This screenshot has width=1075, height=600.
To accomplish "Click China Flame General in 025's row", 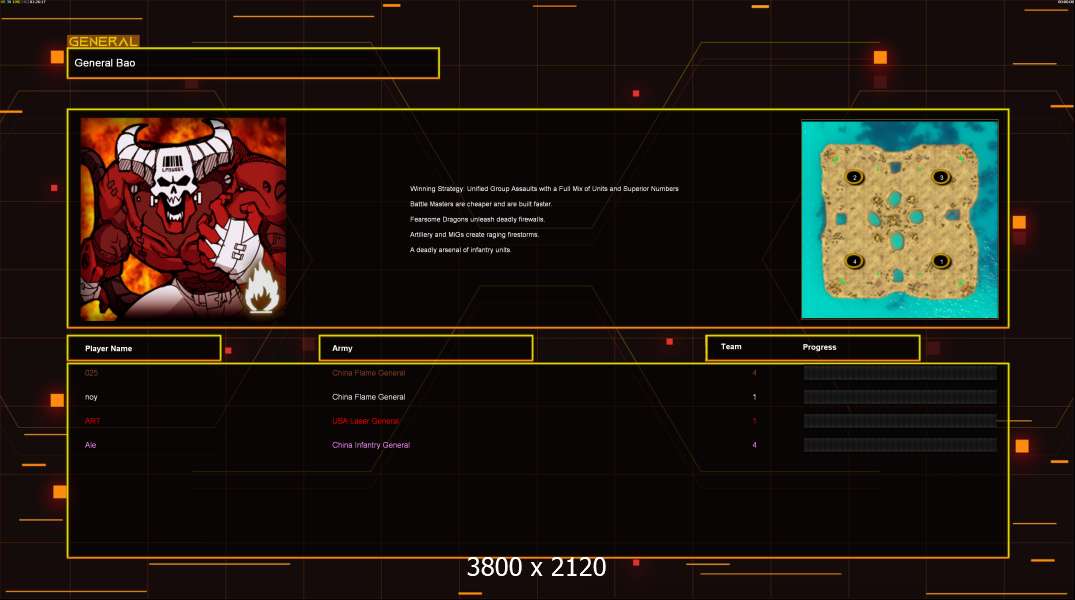I will coord(369,373).
